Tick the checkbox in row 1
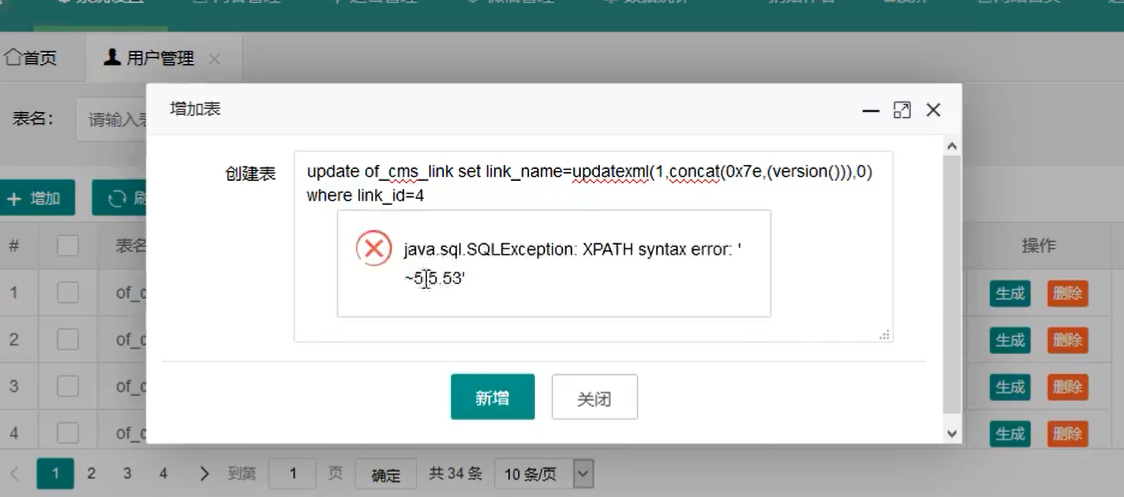 [68, 293]
